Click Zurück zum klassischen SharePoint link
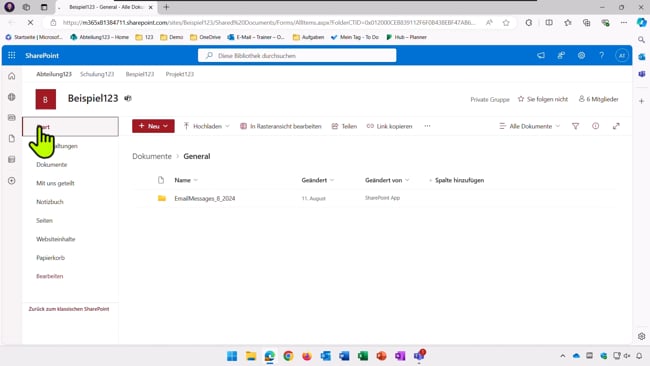 [69, 309]
